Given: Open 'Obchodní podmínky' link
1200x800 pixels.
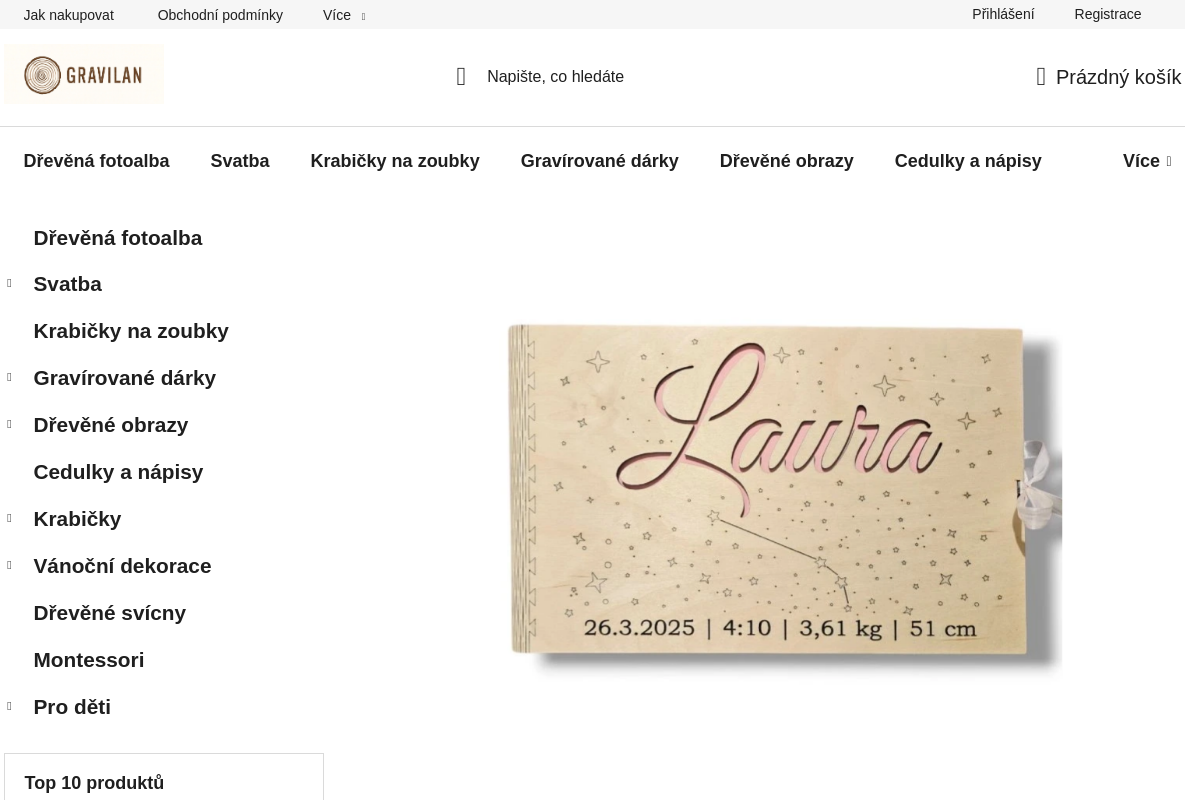Looking at the screenshot, I should tap(220, 15).
